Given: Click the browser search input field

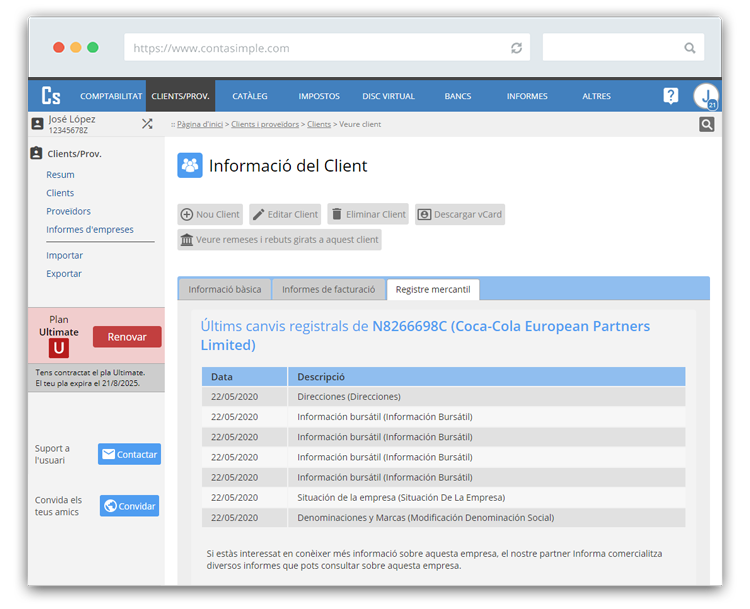Looking at the screenshot, I should pos(623,47).
